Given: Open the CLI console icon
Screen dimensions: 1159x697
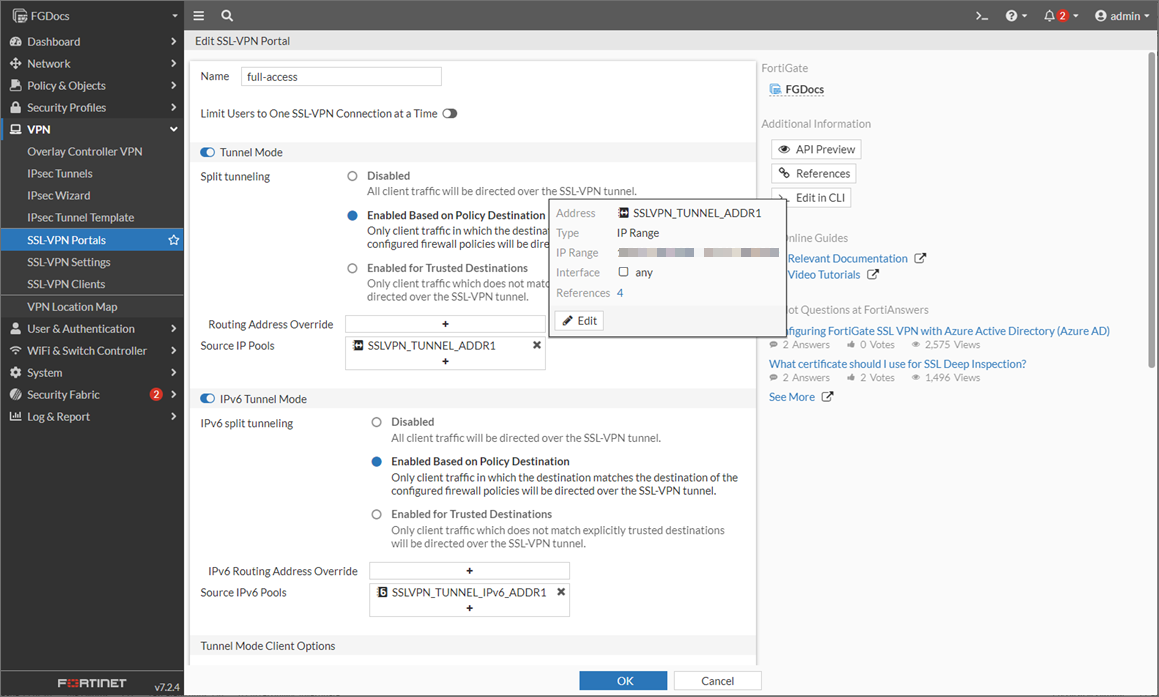Looking at the screenshot, I should click(980, 16).
